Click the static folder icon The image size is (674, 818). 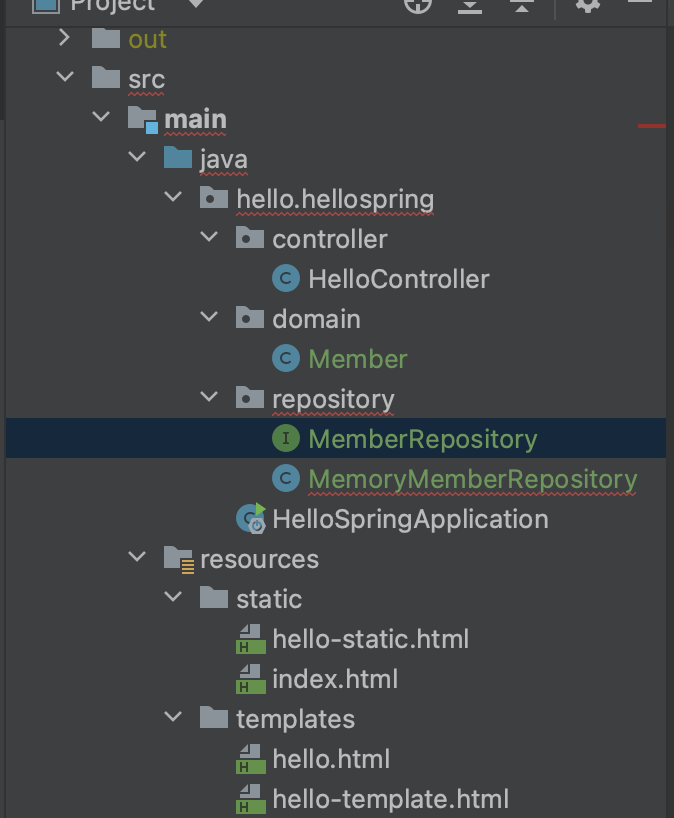tap(214, 597)
